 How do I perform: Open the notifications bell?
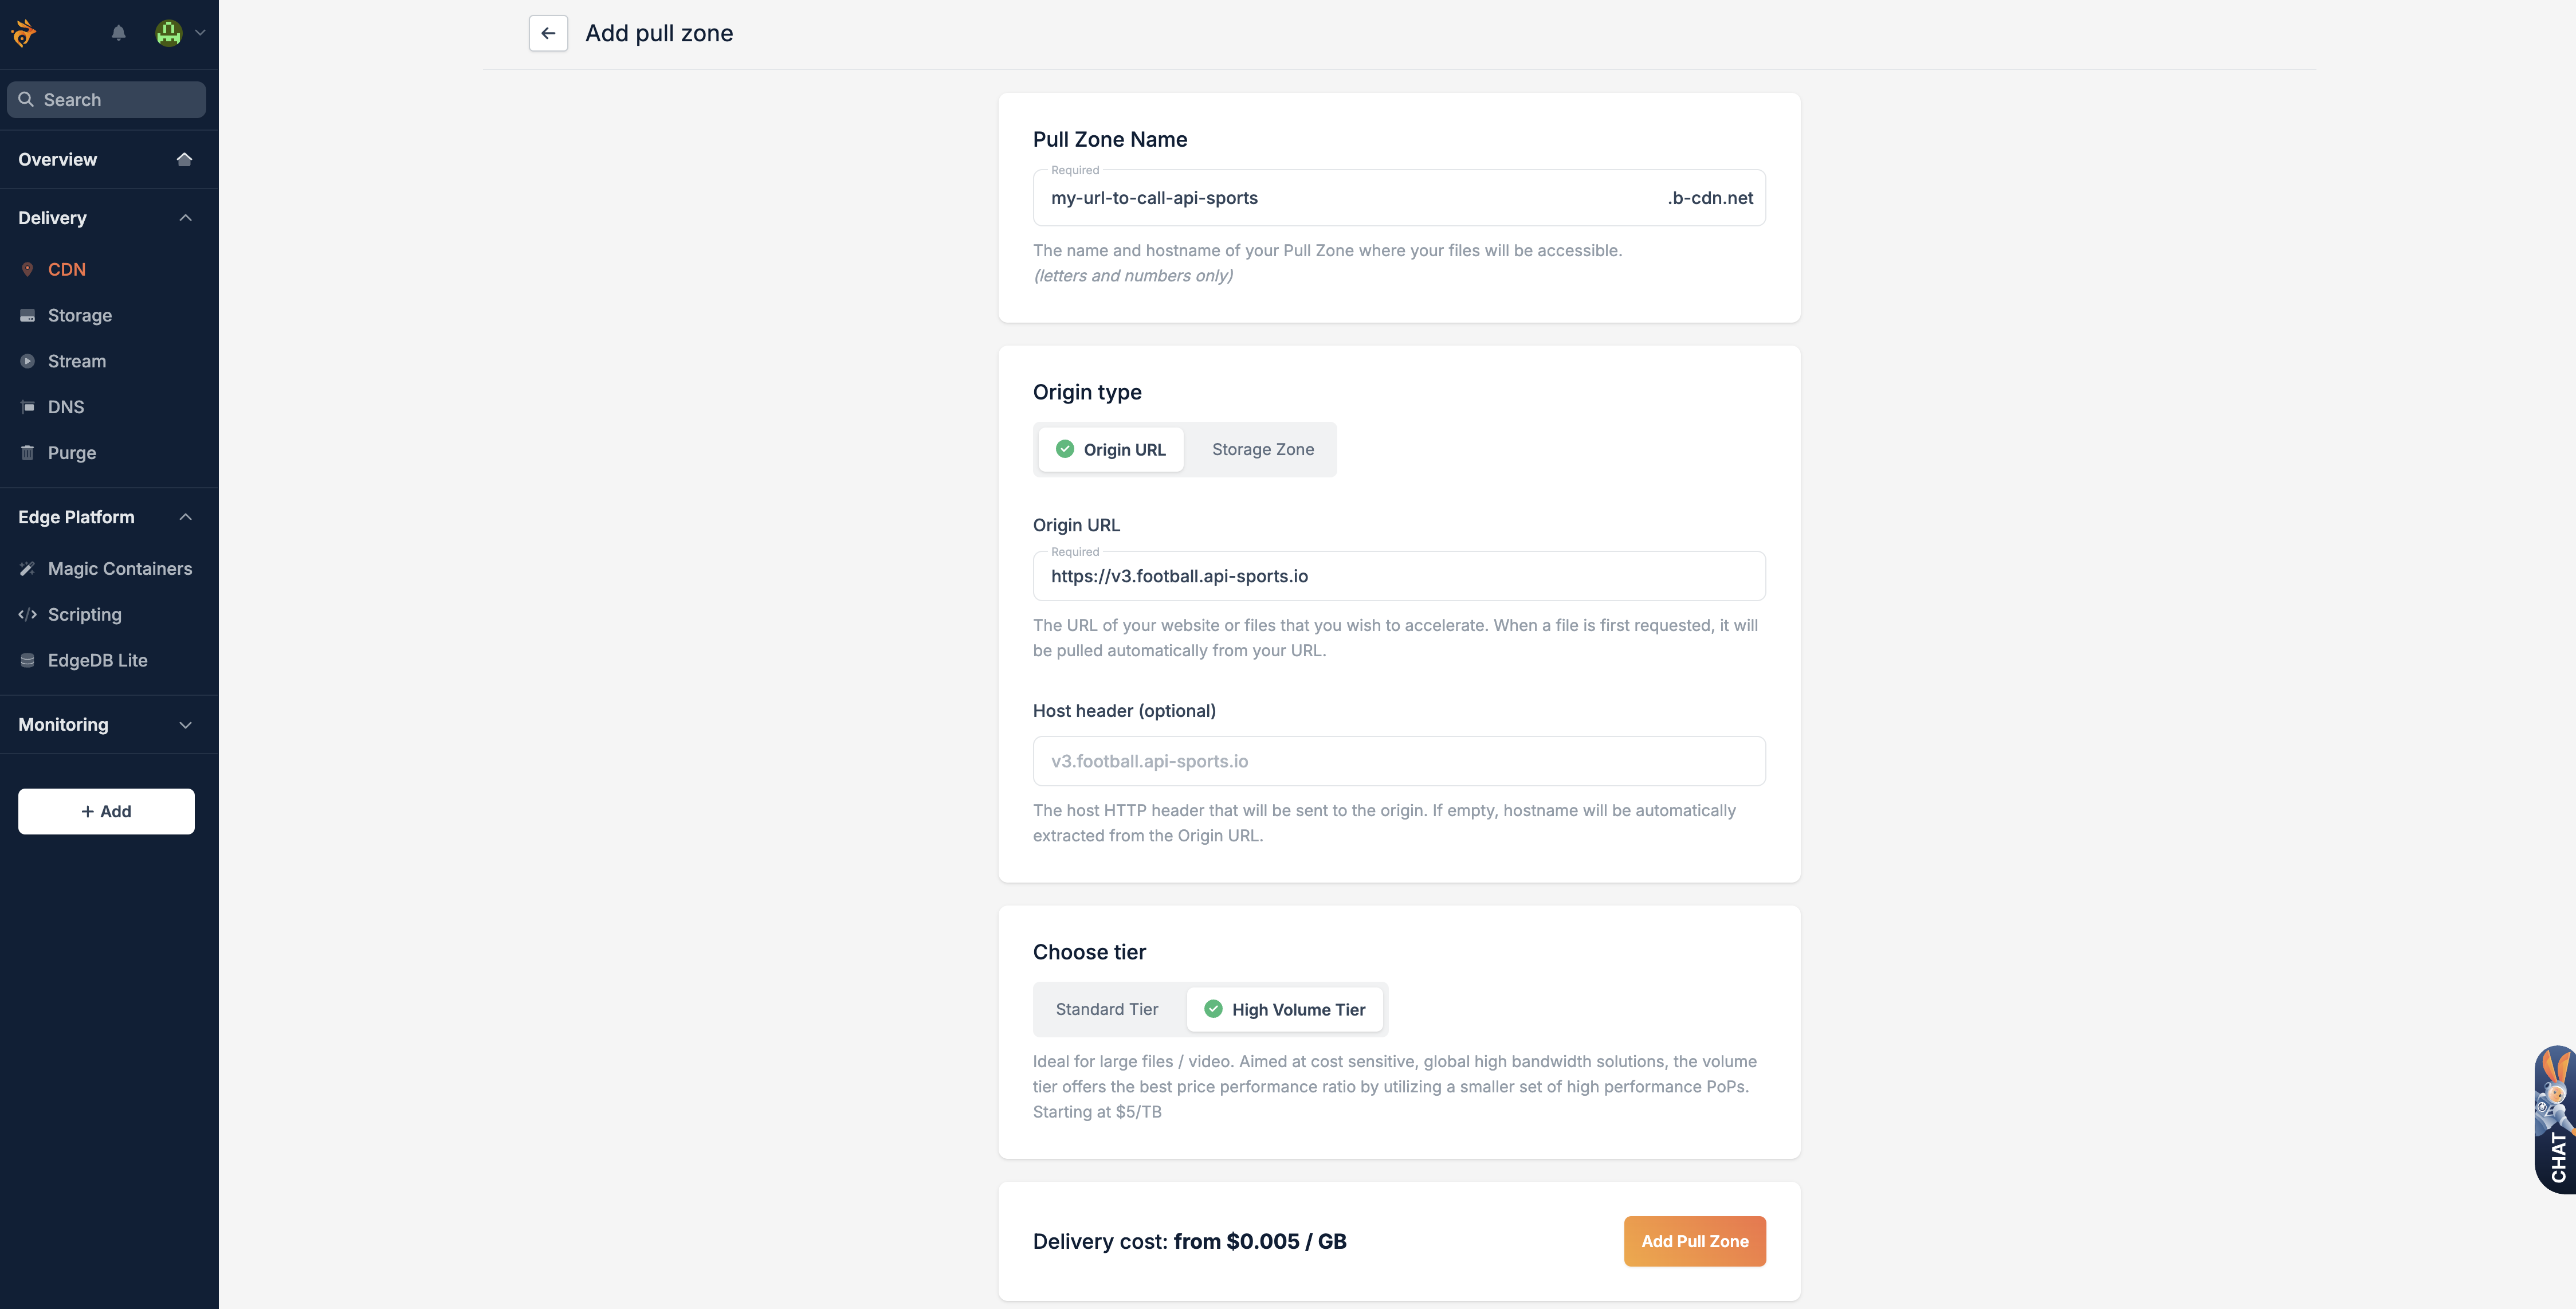pyautogui.click(x=118, y=33)
